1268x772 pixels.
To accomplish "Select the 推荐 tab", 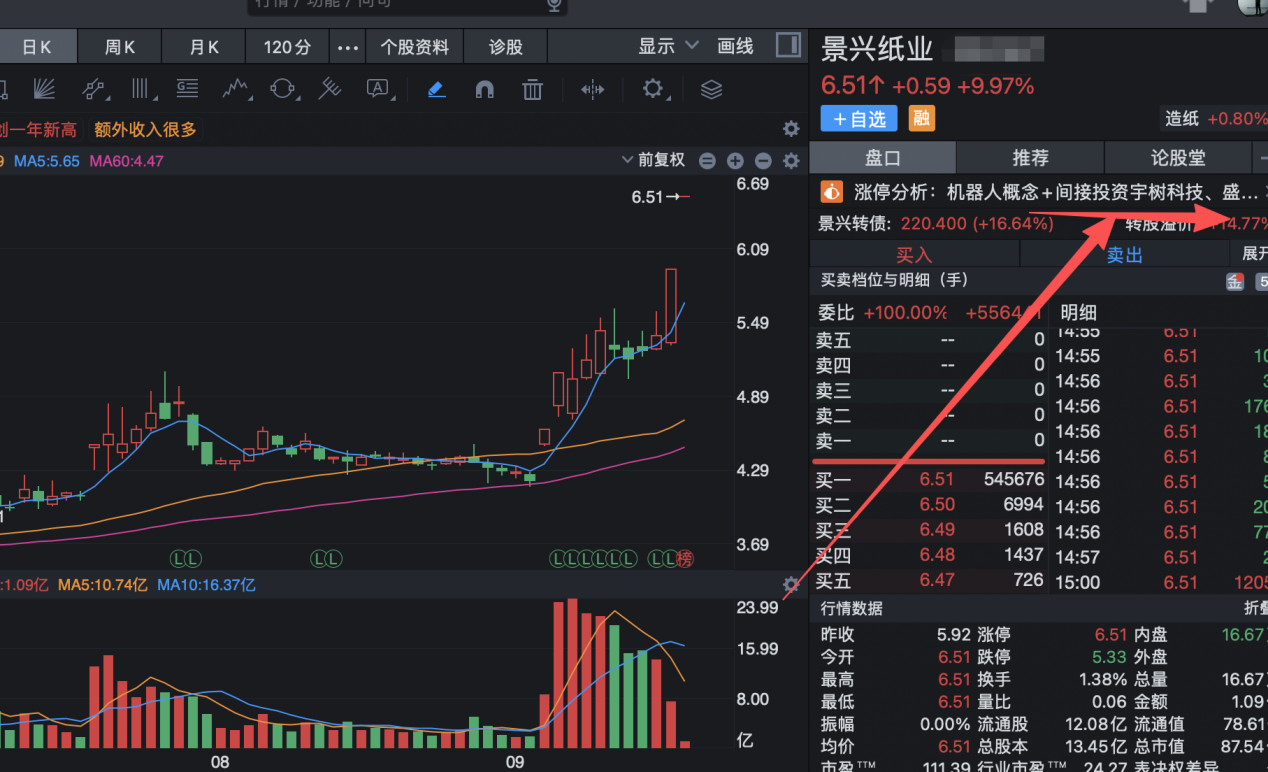I will (1030, 158).
